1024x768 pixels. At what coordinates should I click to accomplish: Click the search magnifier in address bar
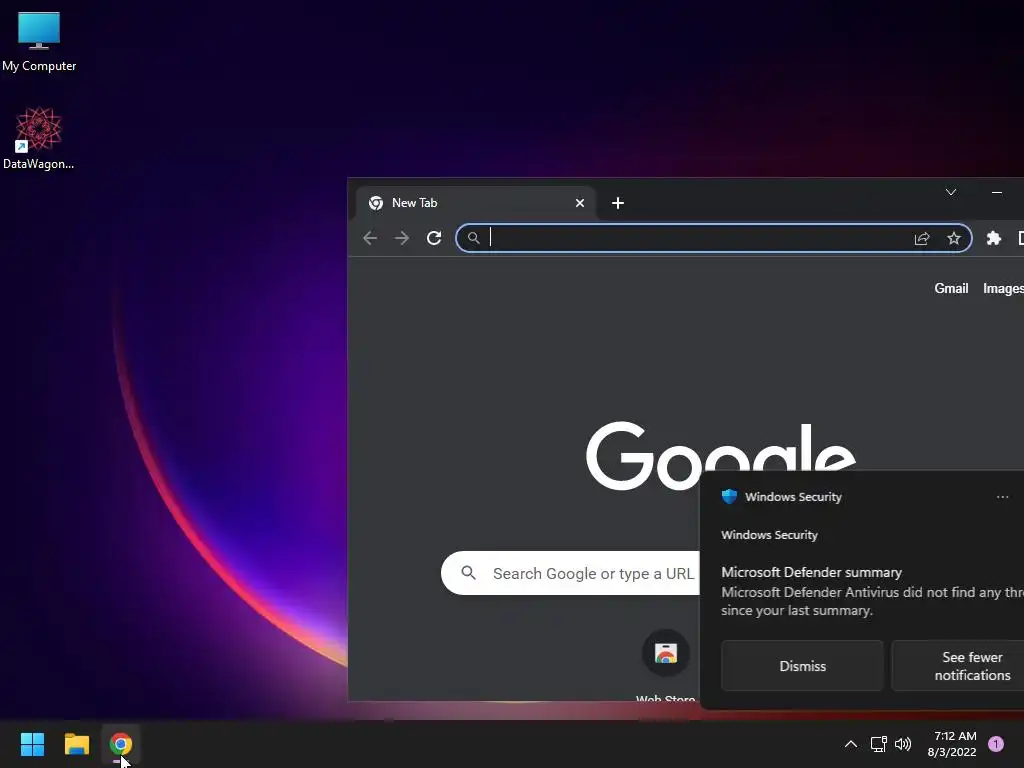point(473,238)
